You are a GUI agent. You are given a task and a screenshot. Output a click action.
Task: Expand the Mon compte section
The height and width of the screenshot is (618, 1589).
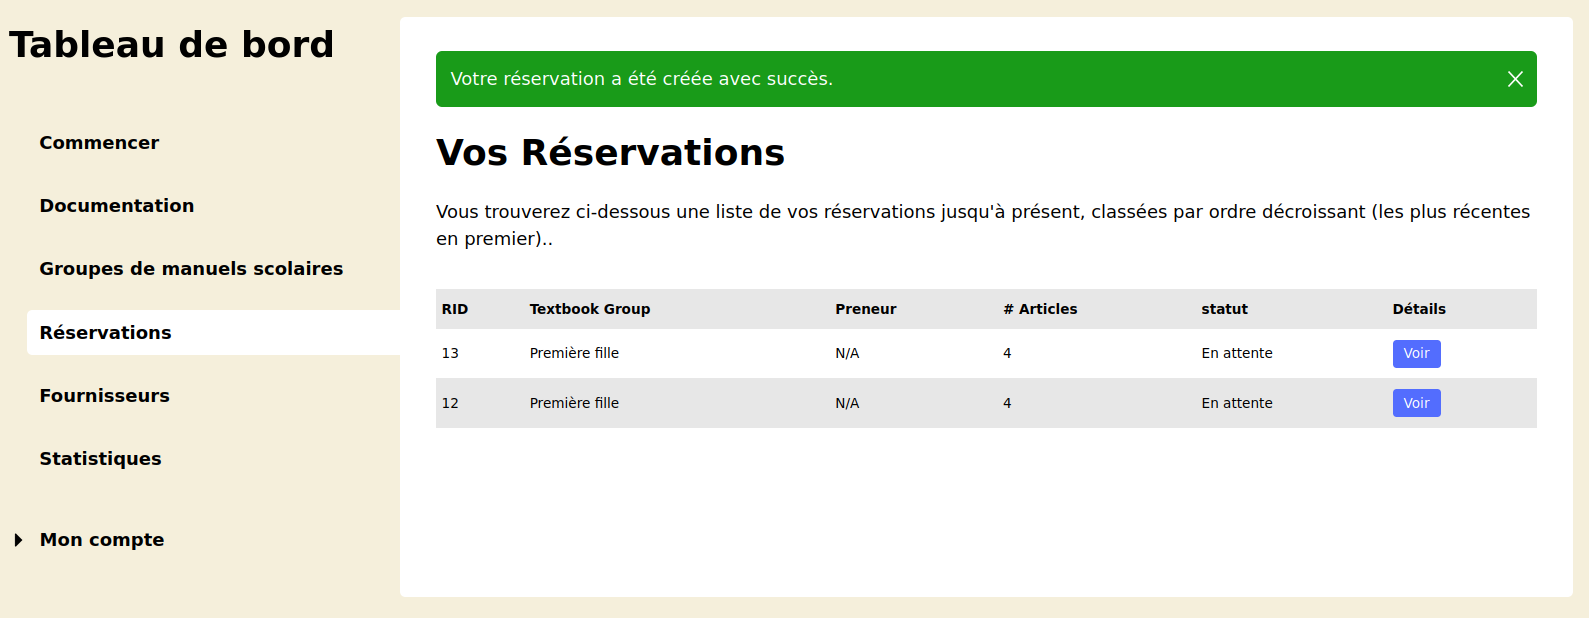(x=18, y=540)
